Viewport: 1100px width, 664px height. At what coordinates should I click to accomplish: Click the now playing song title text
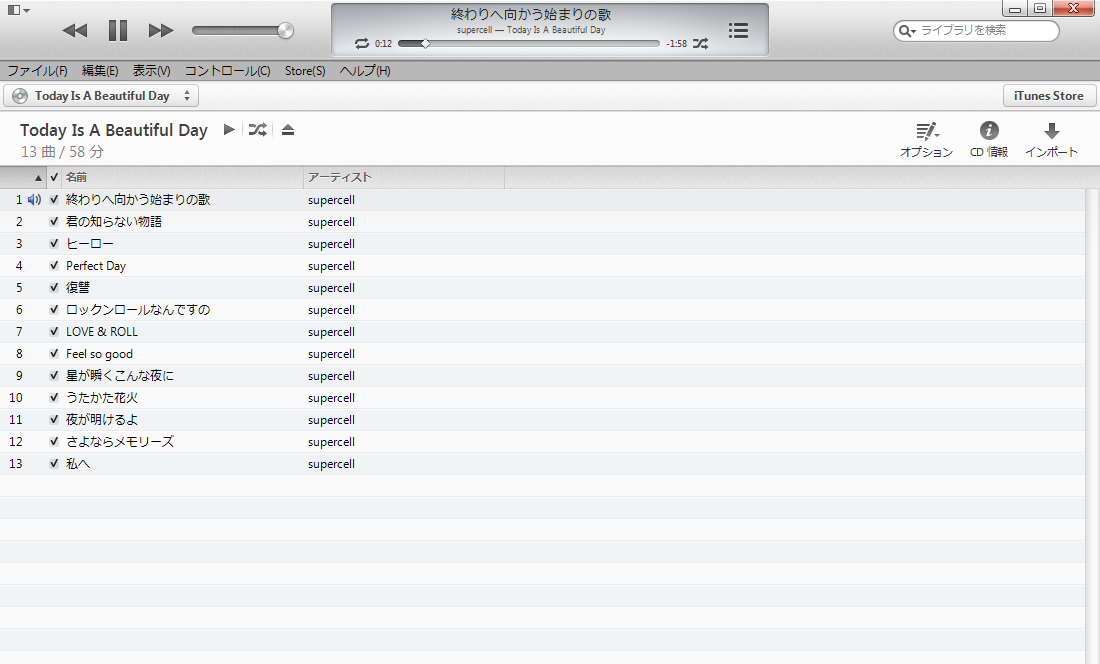[531, 14]
